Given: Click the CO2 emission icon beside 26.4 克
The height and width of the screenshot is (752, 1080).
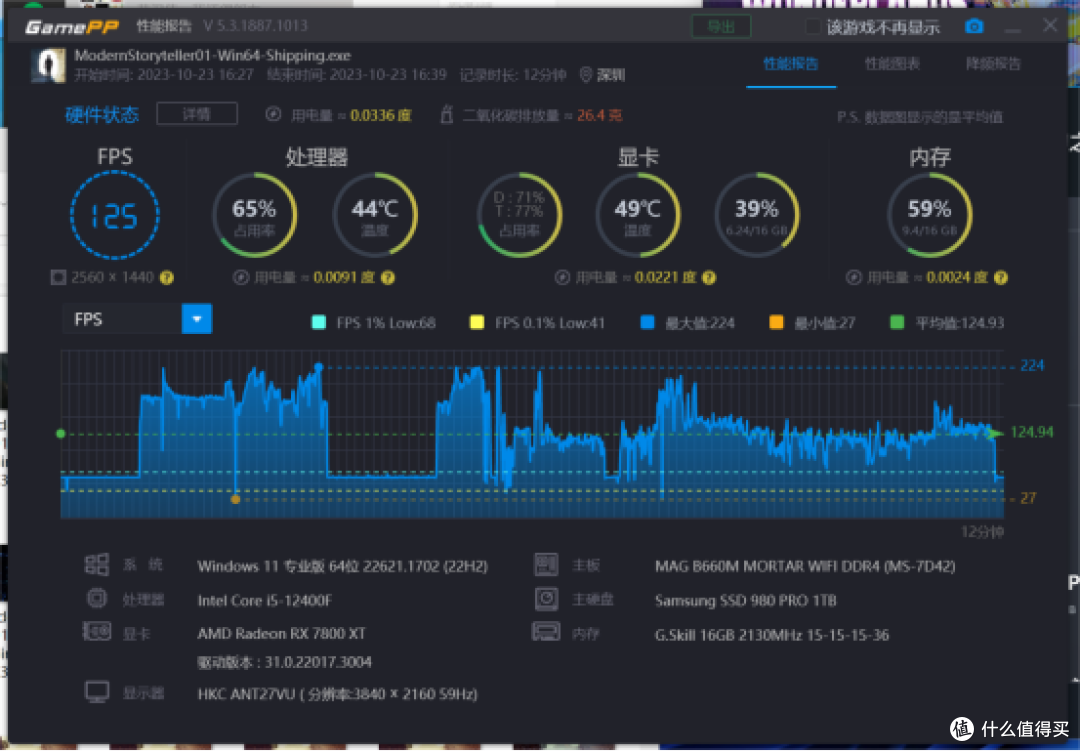Looking at the screenshot, I should coord(446,114).
